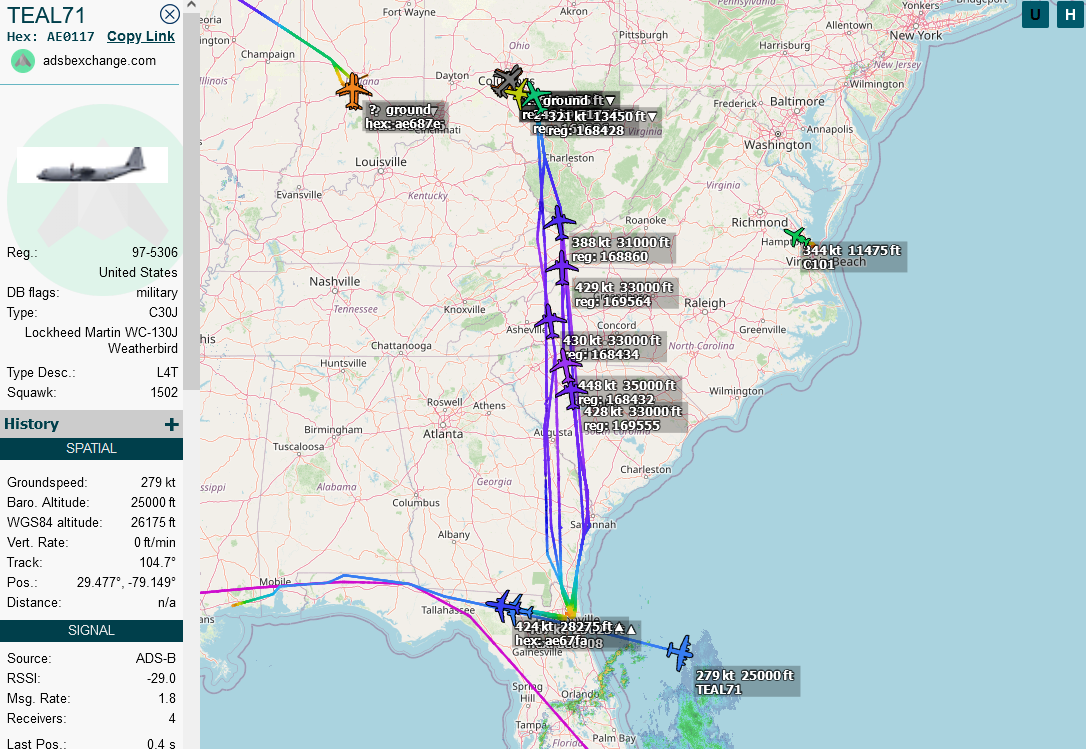Open the adsbexchange.com logo icon
This screenshot has height=749, width=1086.
(23, 61)
